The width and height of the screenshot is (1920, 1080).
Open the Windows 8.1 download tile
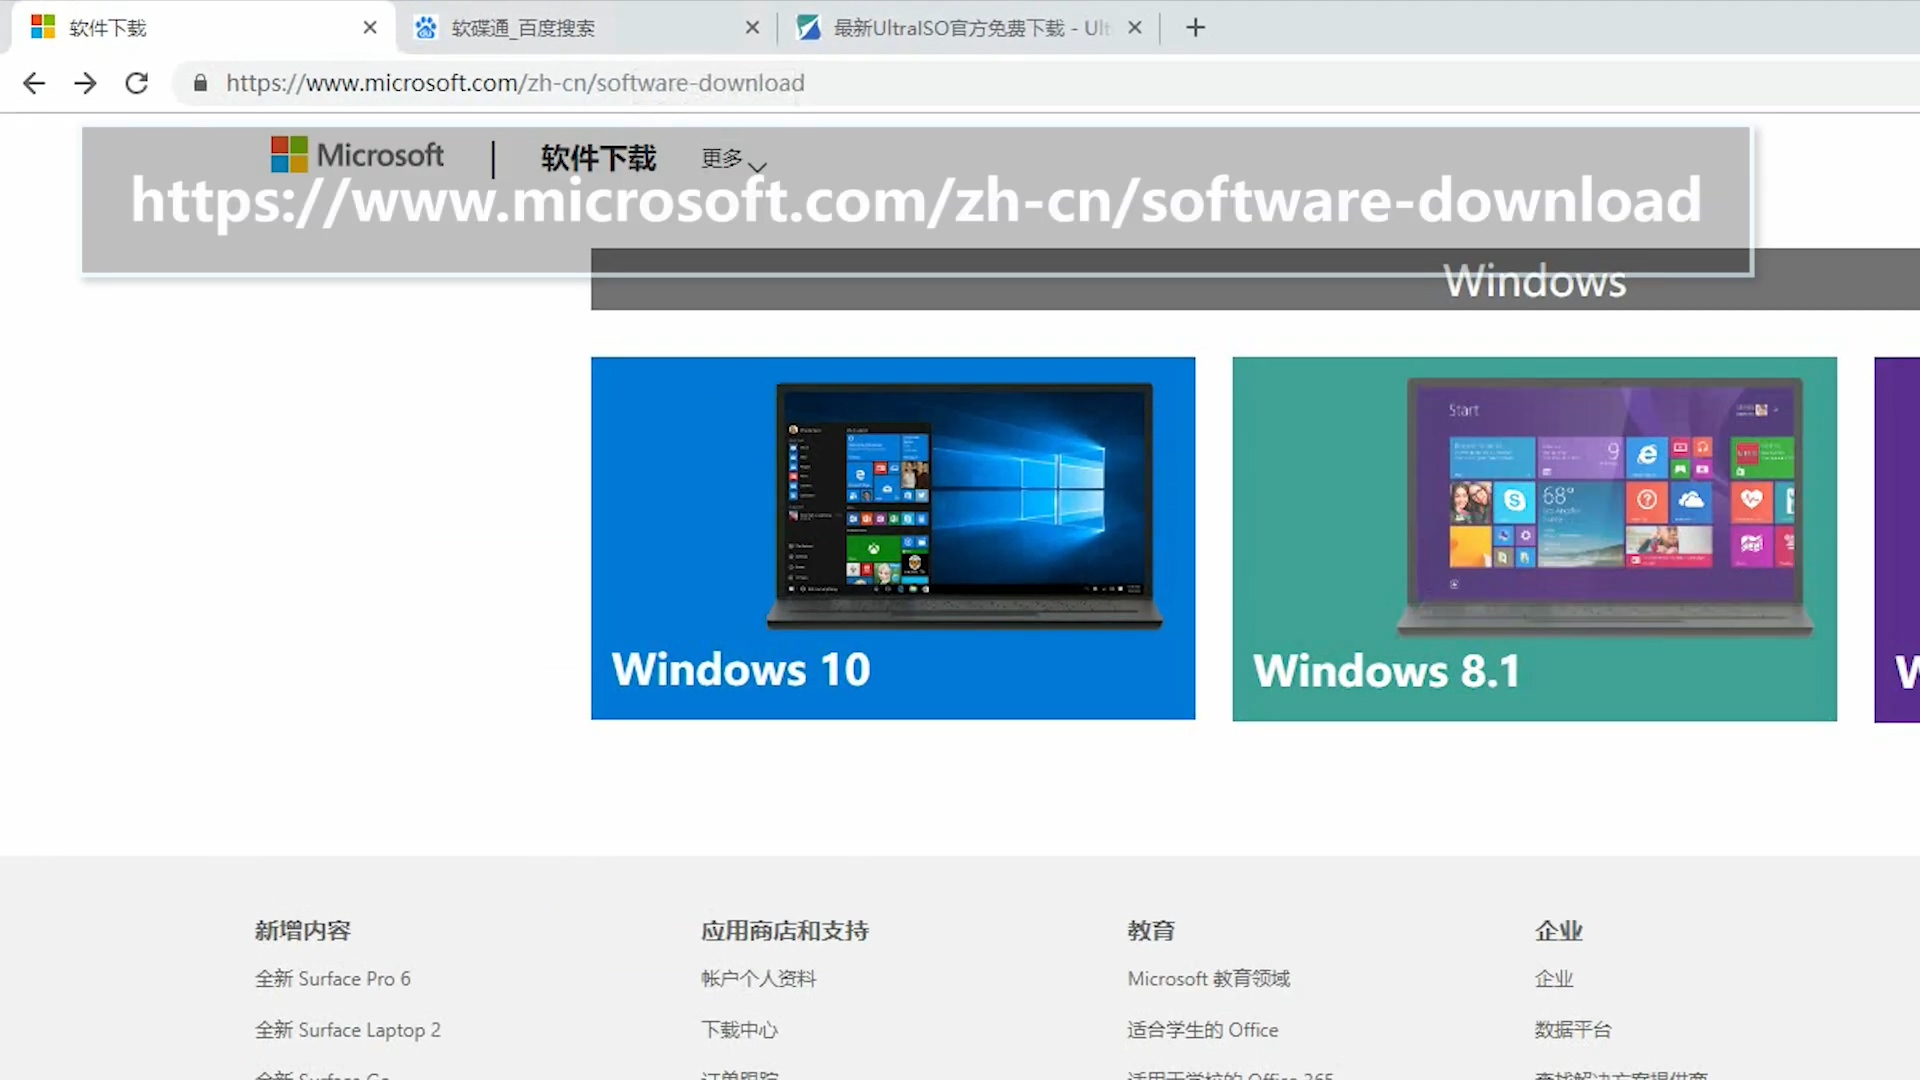(x=1534, y=539)
